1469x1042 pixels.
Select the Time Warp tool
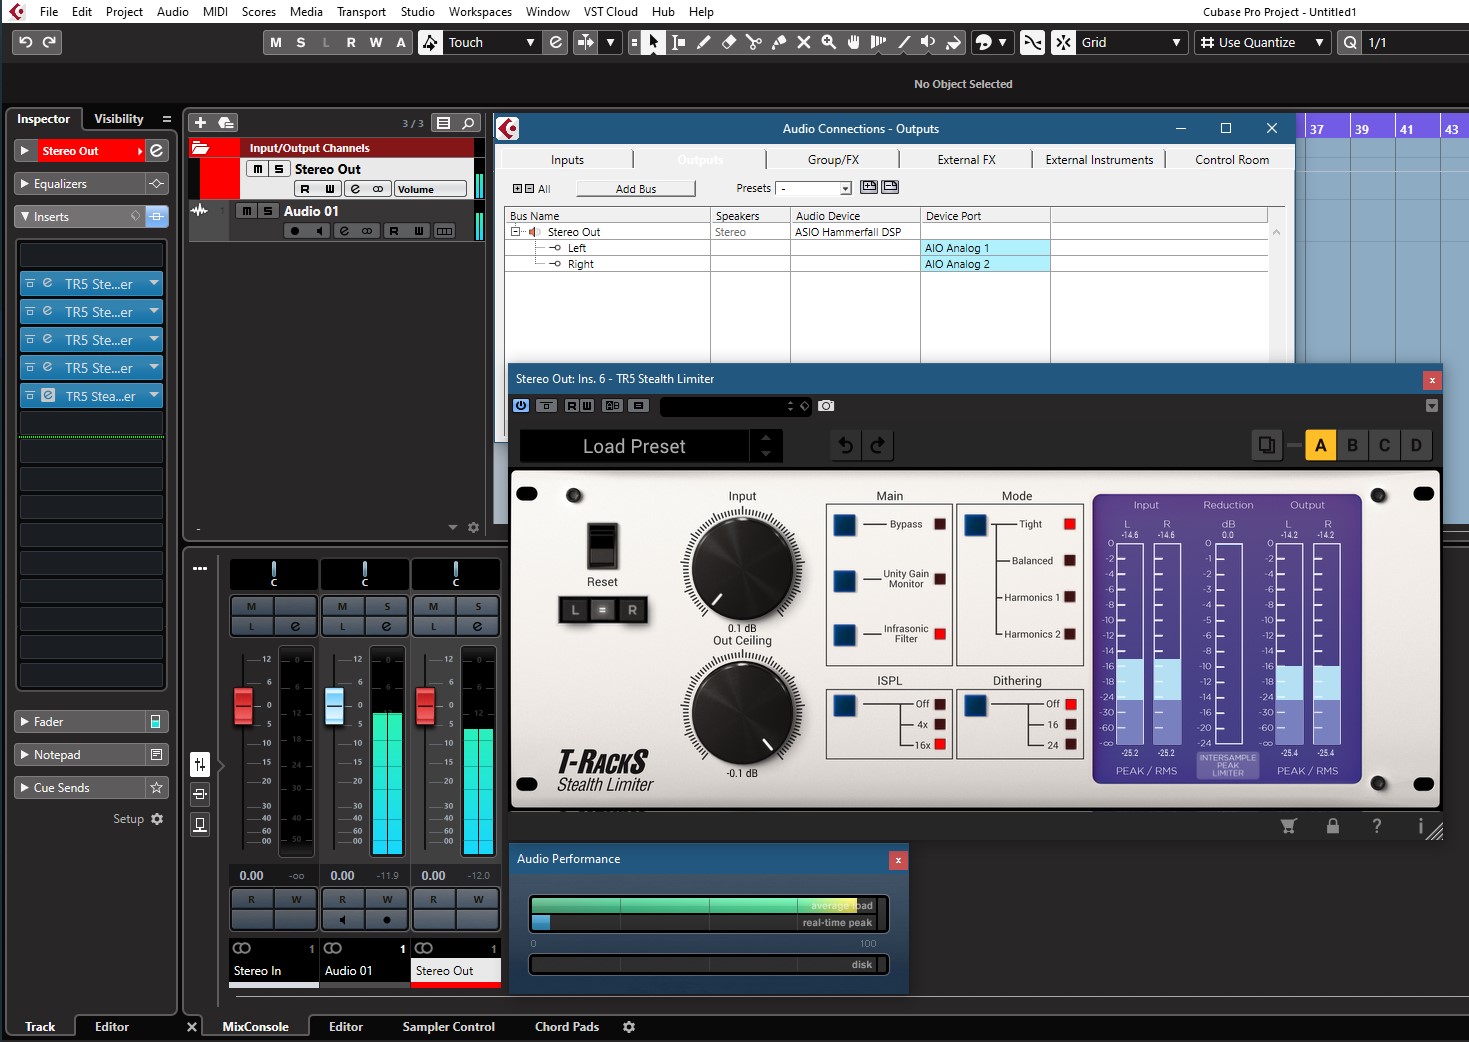pyautogui.click(x=879, y=42)
